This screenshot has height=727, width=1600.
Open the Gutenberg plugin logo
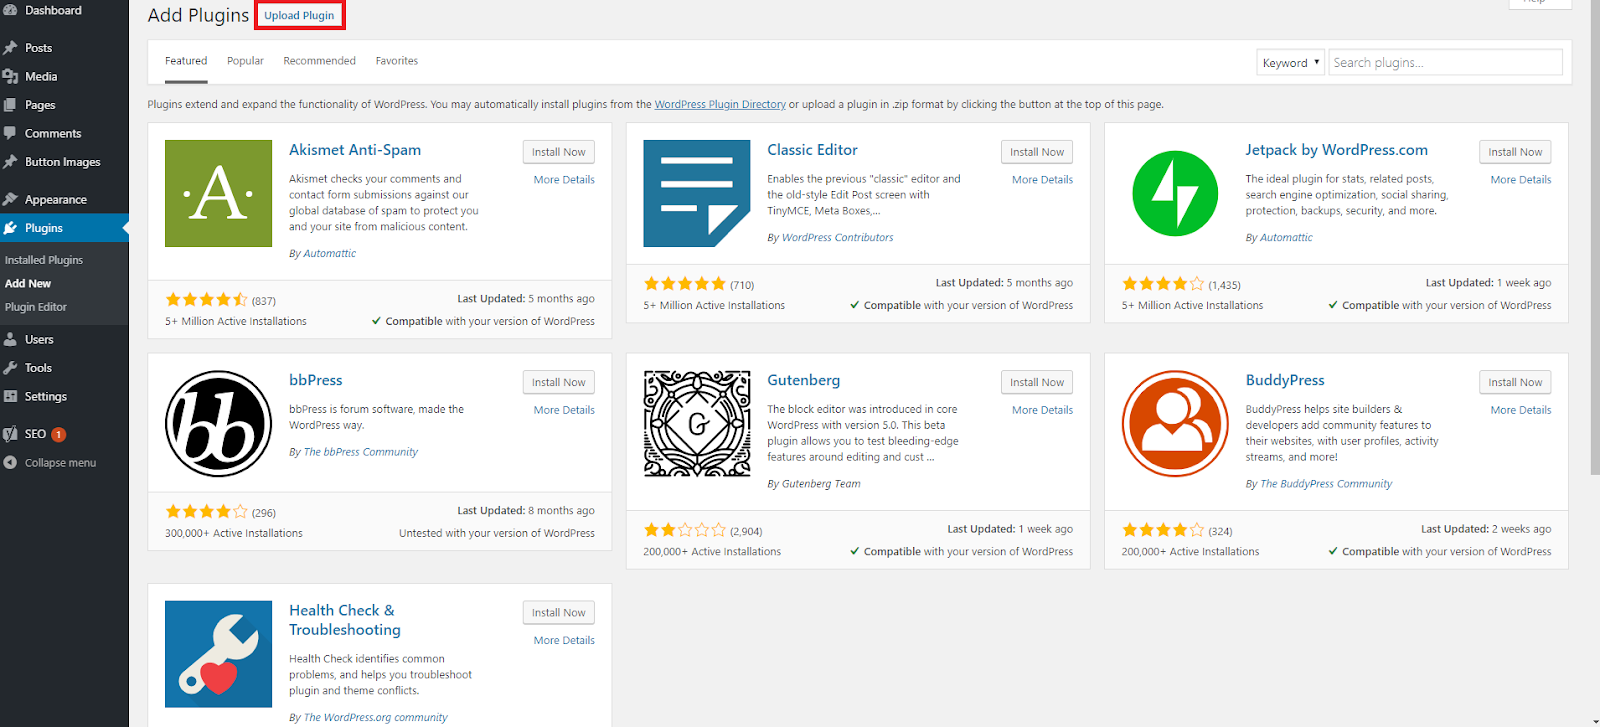(x=697, y=424)
